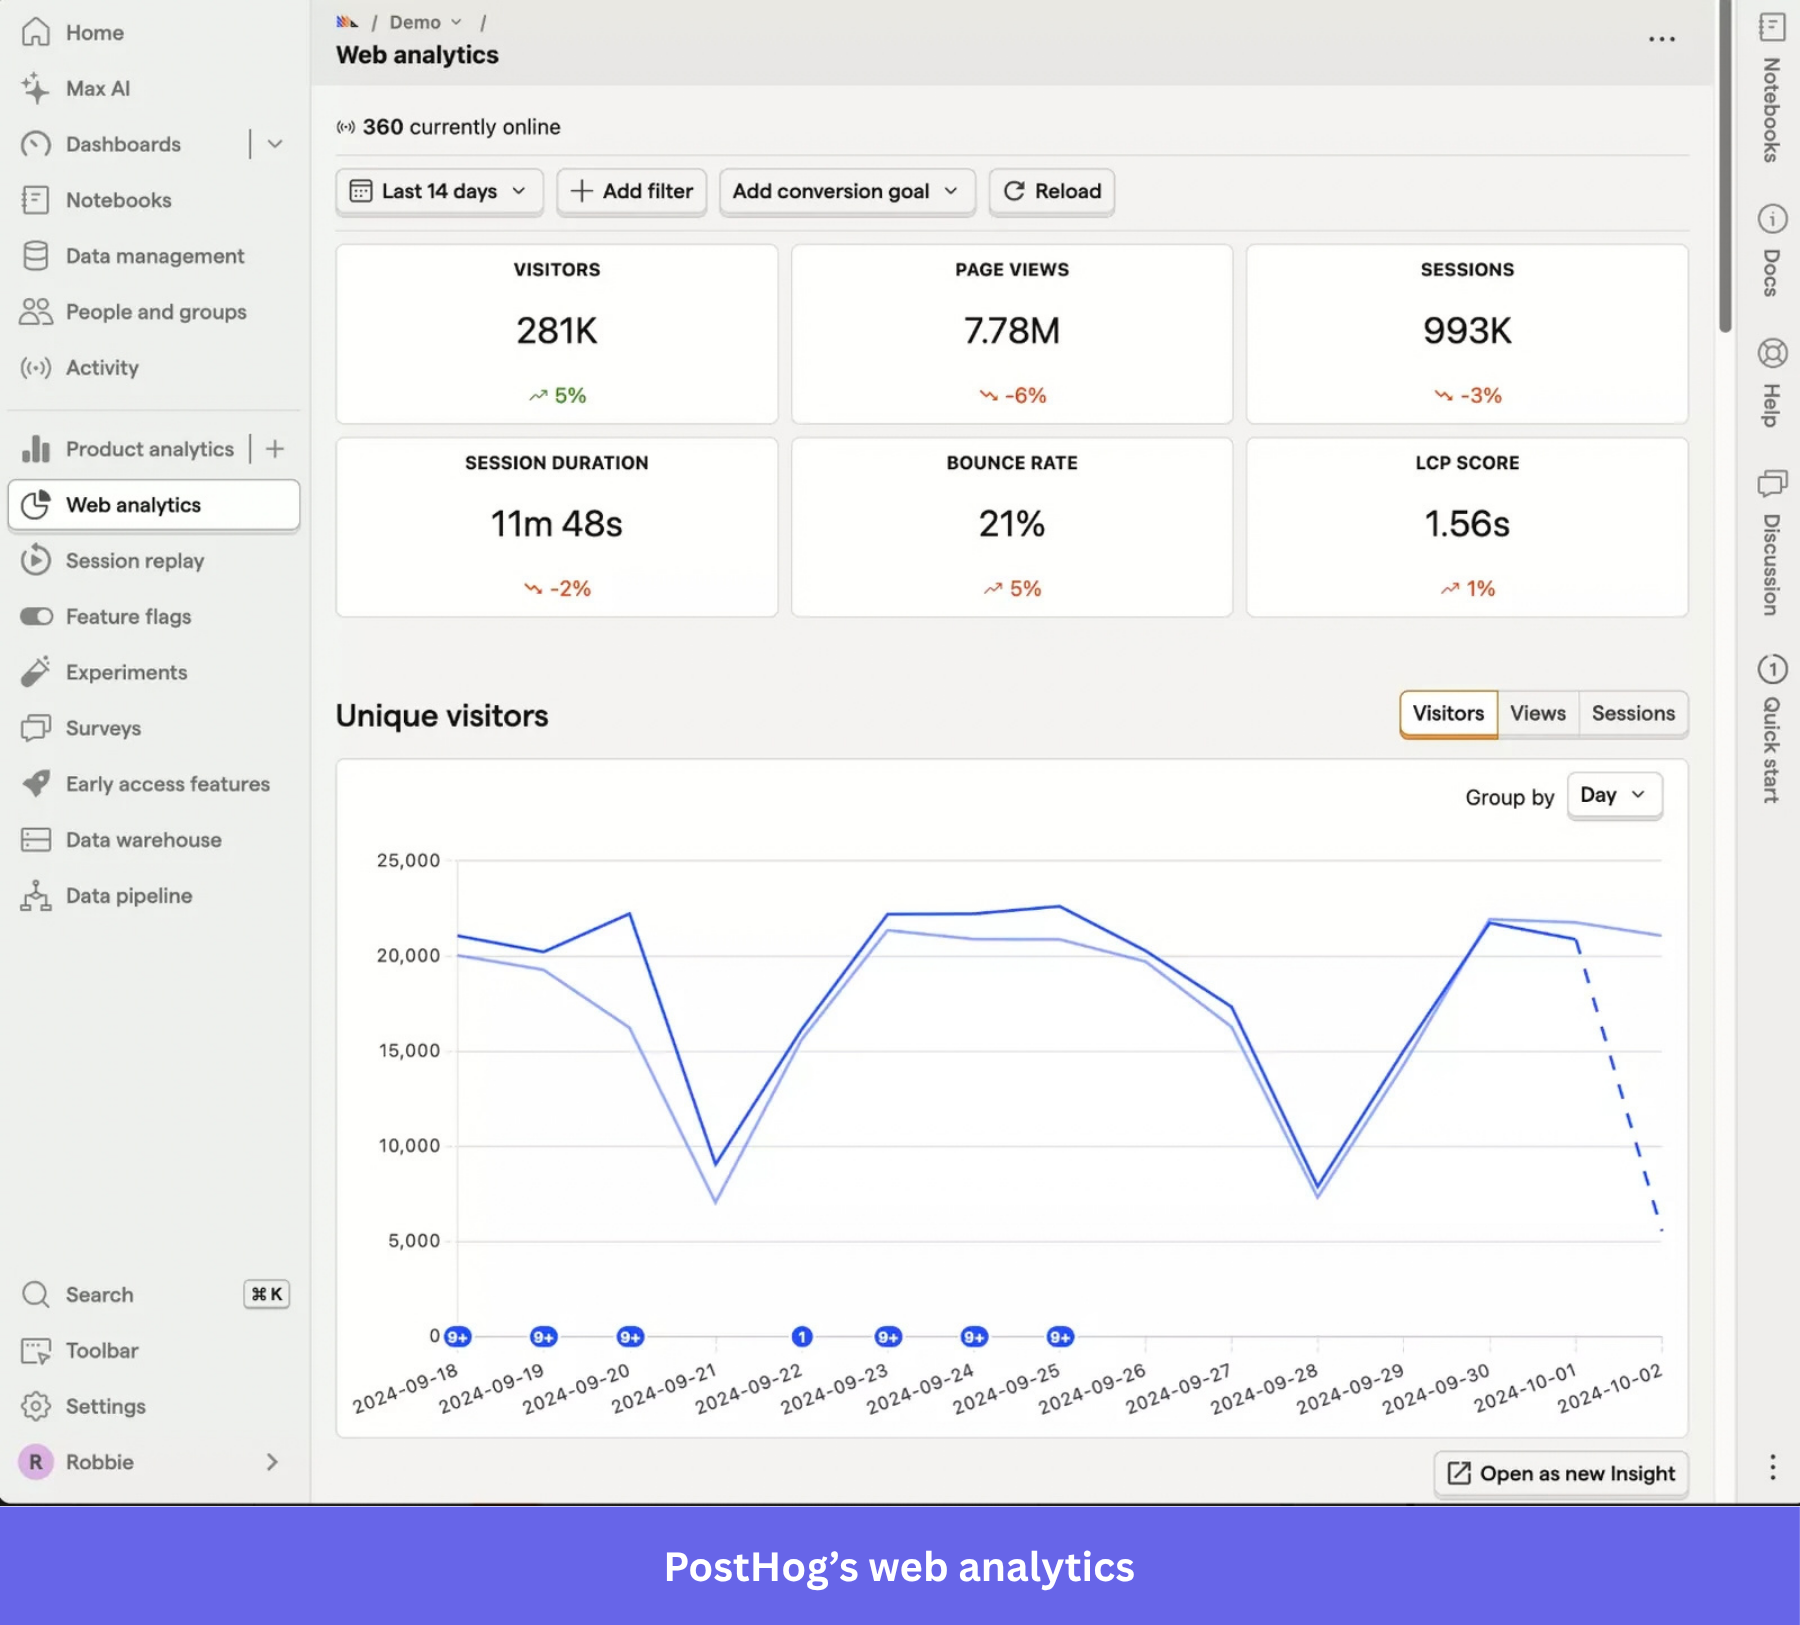The image size is (1800, 1625).
Task: Expand the Demo project switcher
Action: click(x=426, y=23)
